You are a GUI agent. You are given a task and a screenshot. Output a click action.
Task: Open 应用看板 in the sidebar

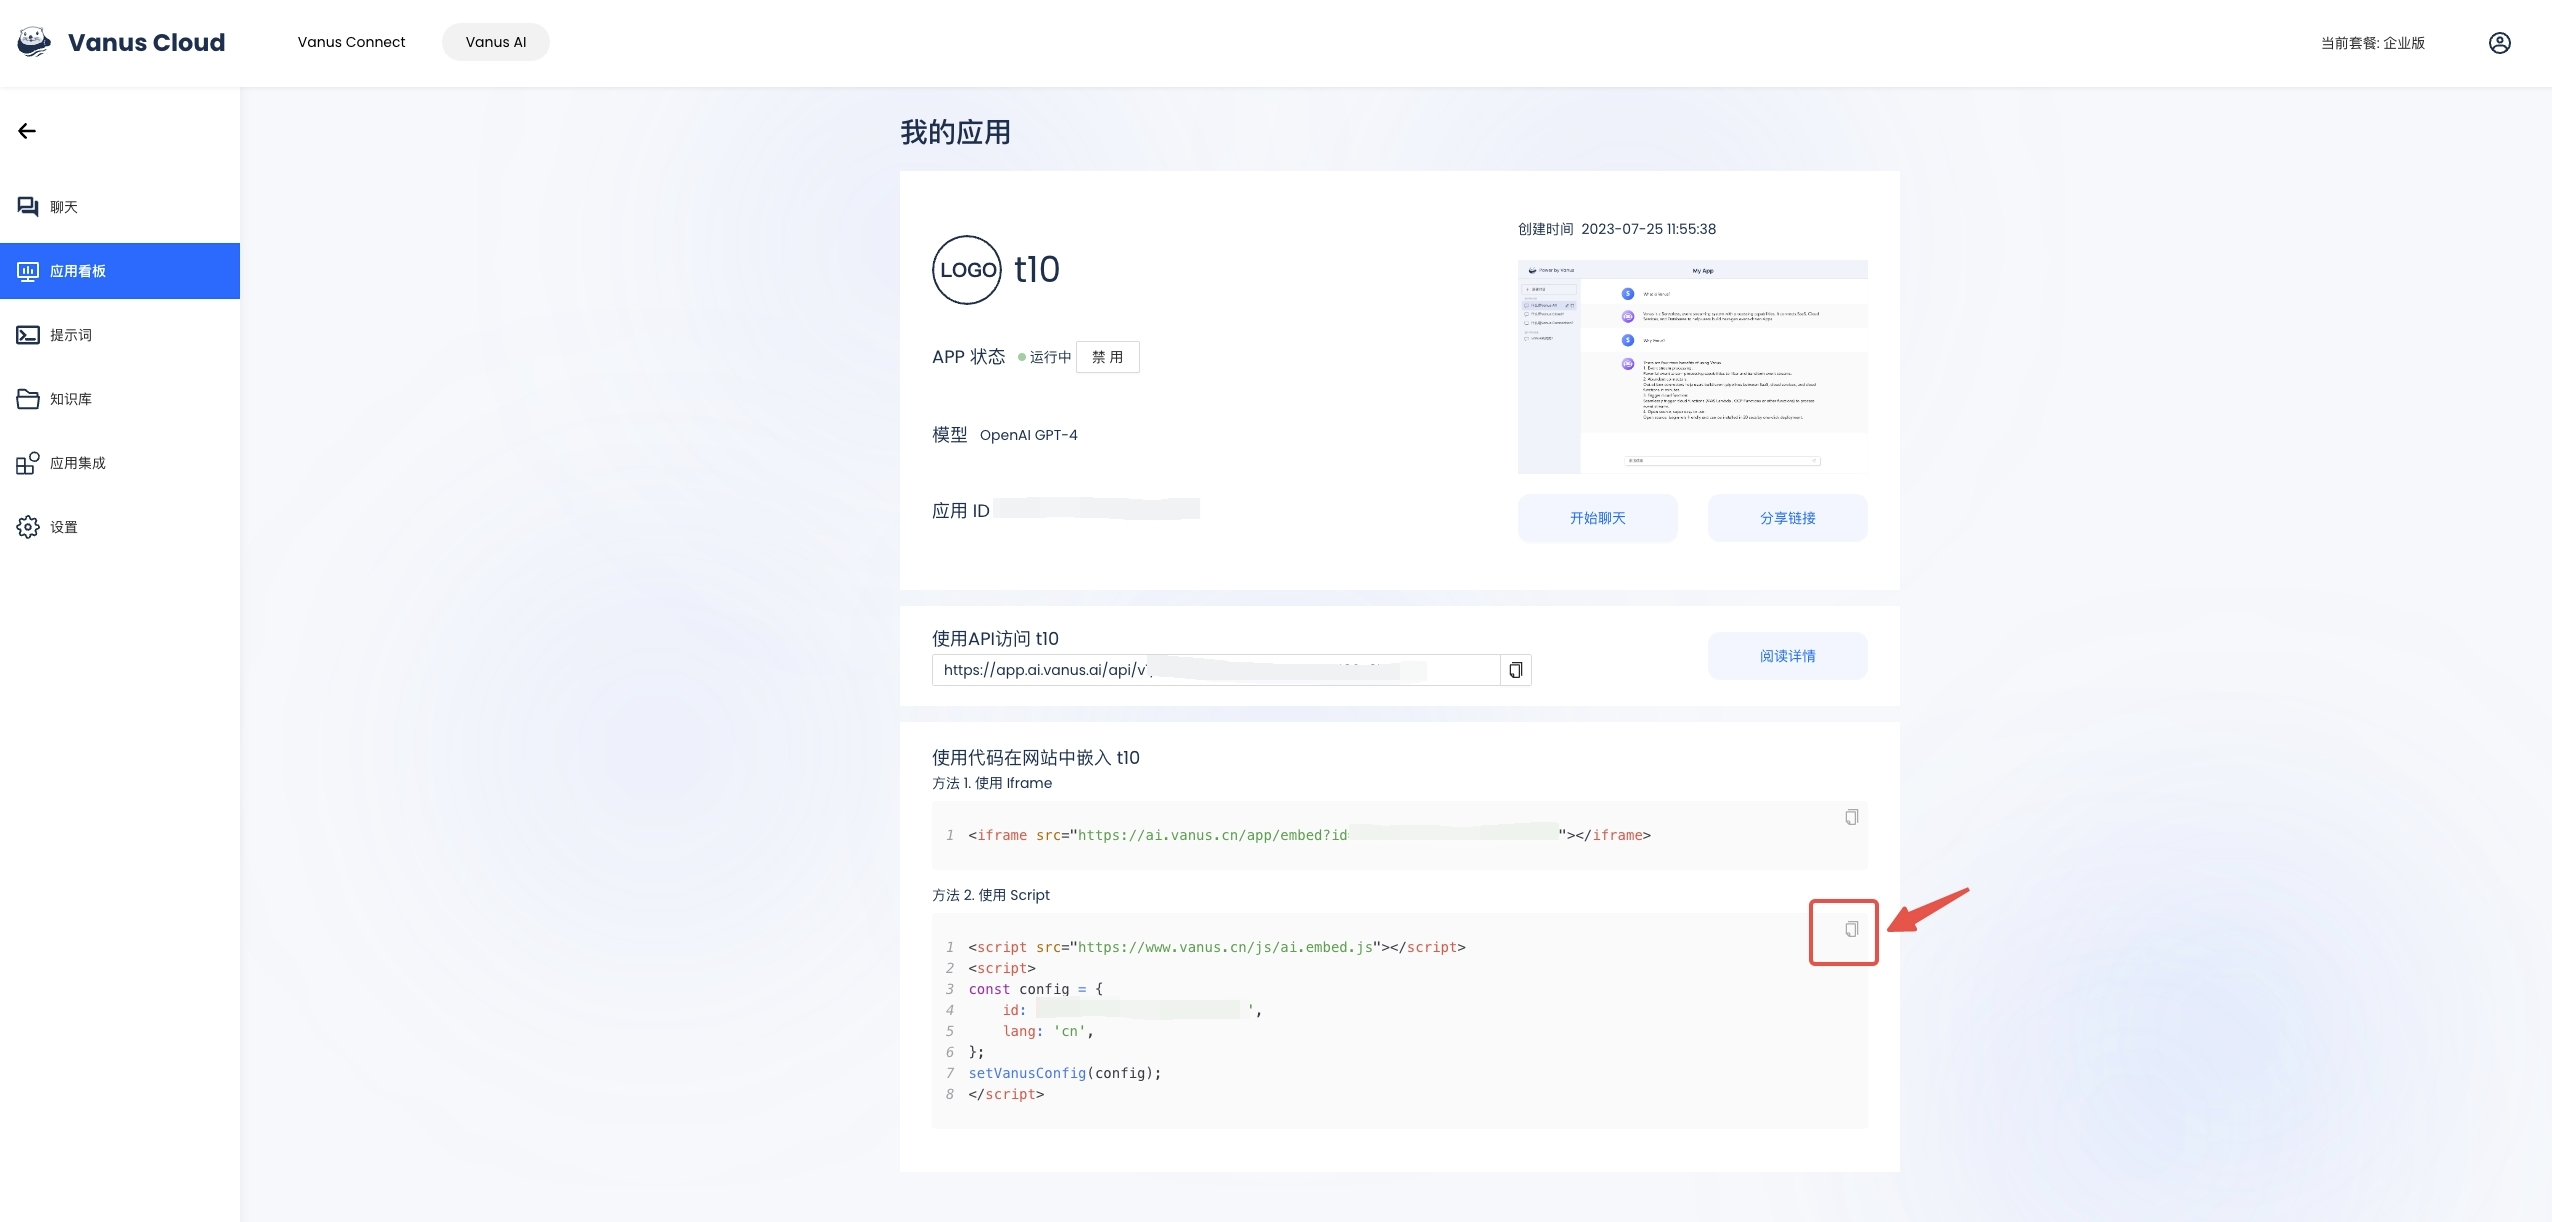[x=120, y=271]
